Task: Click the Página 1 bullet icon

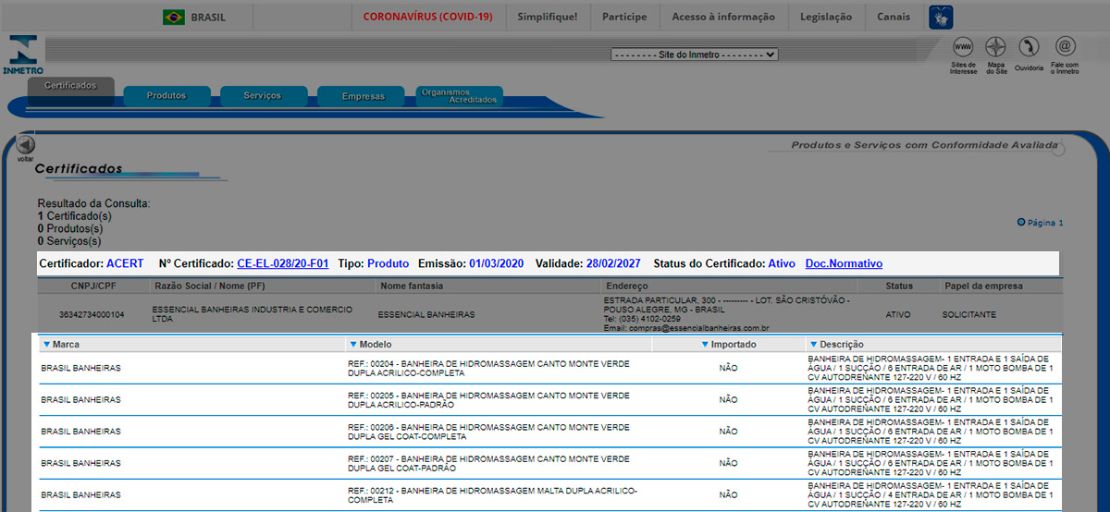Action: coord(1021,222)
